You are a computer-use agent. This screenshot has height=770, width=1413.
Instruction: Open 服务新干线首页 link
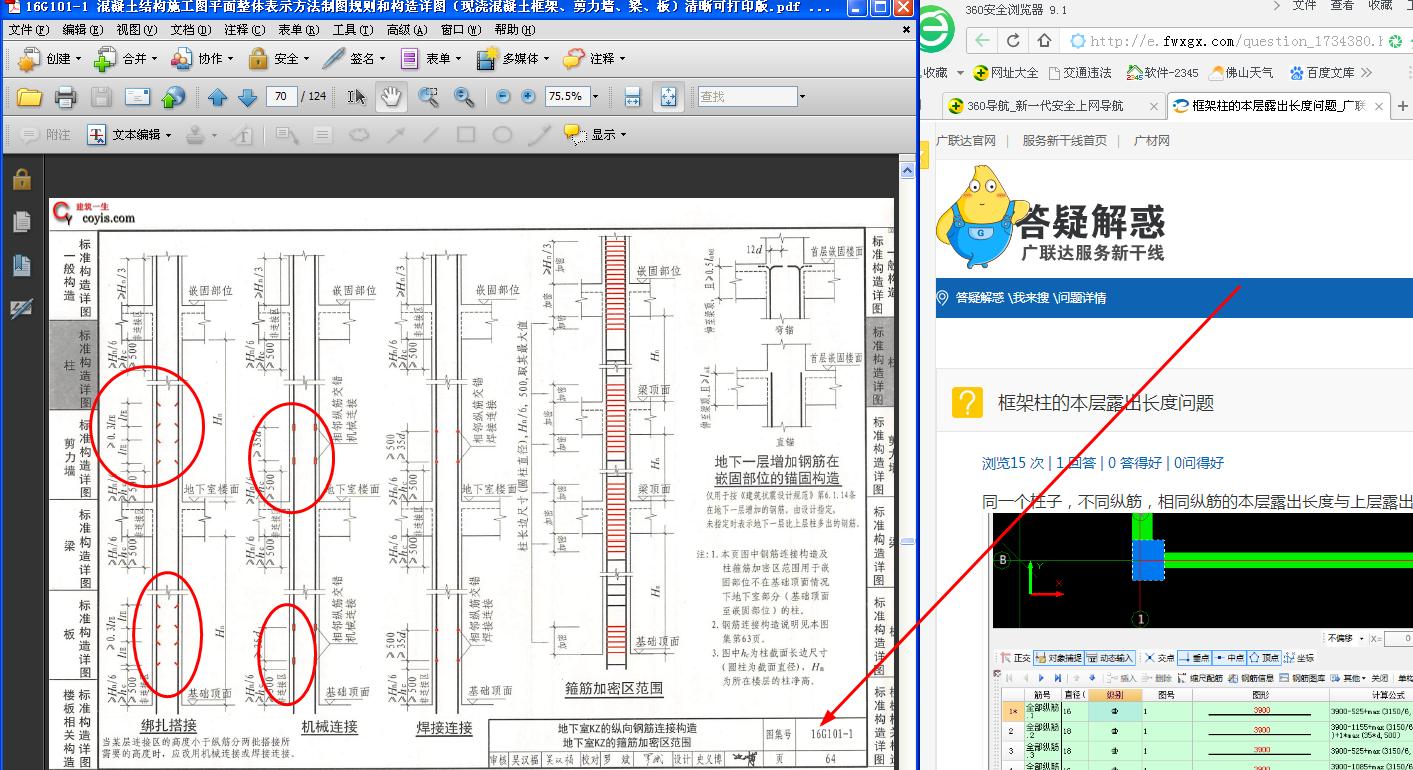click(x=1064, y=141)
